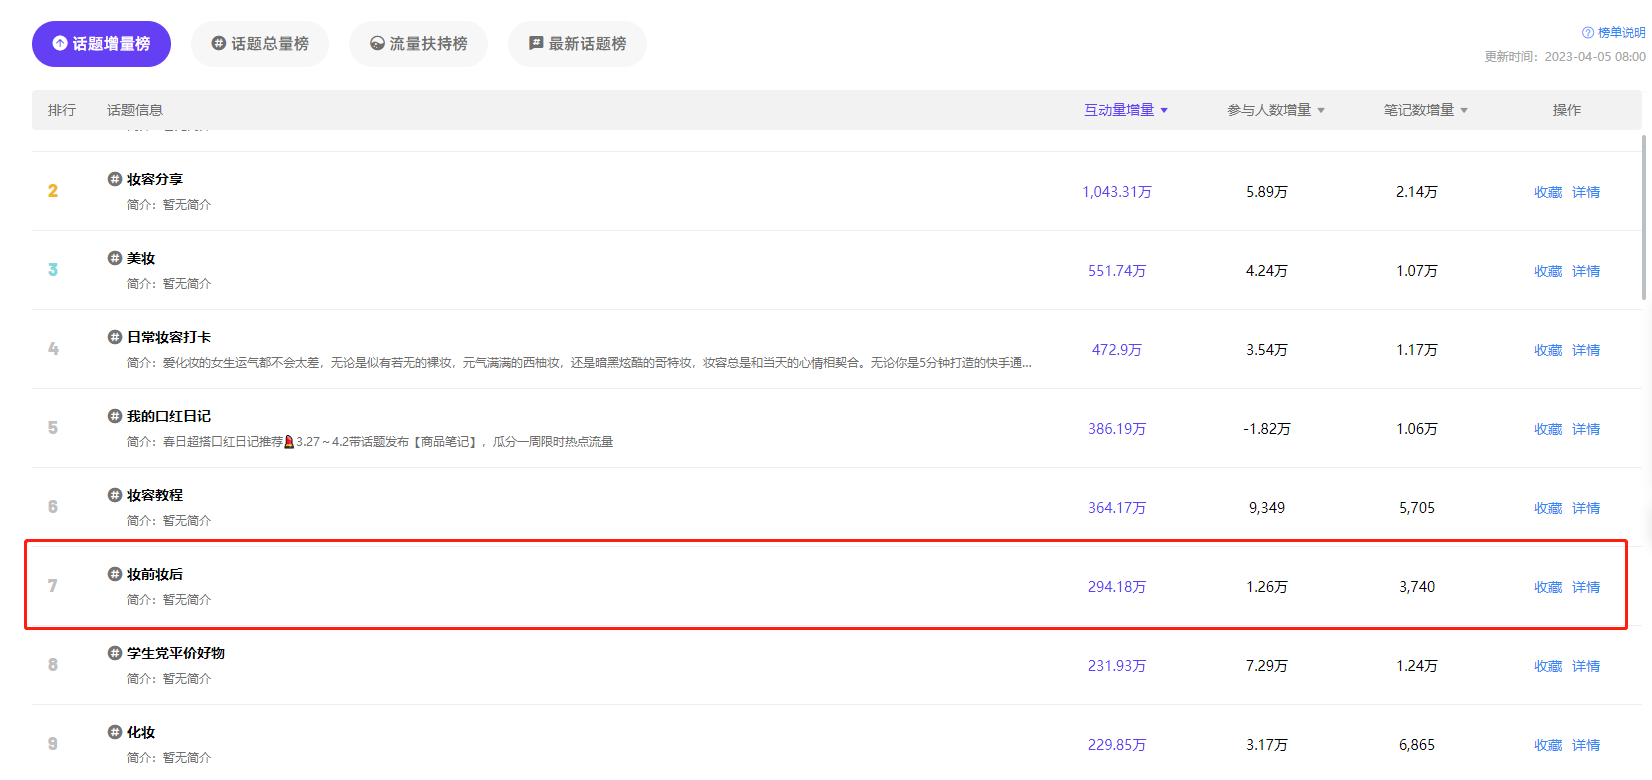The height and width of the screenshot is (780, 1652).
Task: Select interaction value 472.9万
Action: click(1117, 350)
